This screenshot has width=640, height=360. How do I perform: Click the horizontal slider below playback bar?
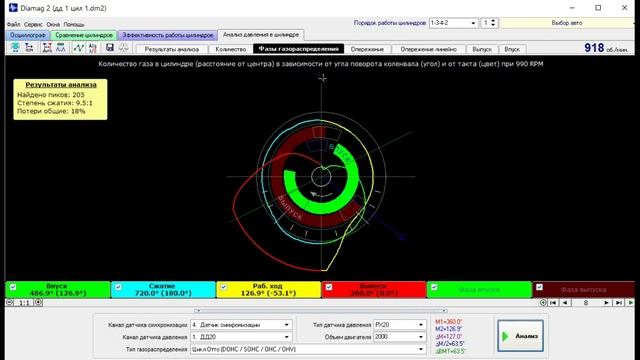pyautogui.click(x=320, y=311)
